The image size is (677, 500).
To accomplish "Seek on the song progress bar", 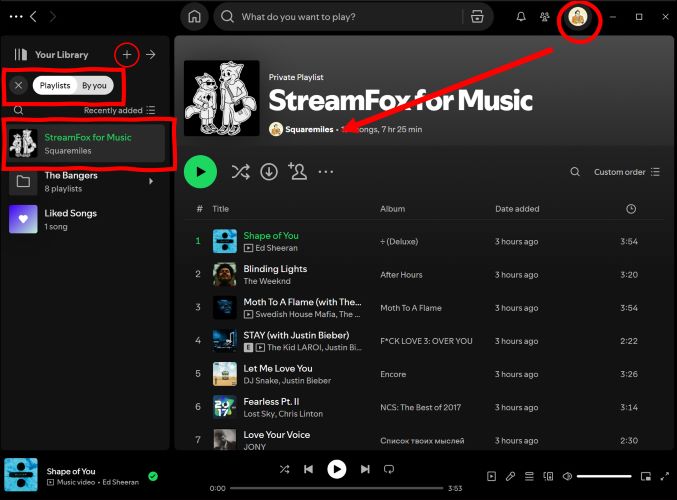I will coord(337,488).
